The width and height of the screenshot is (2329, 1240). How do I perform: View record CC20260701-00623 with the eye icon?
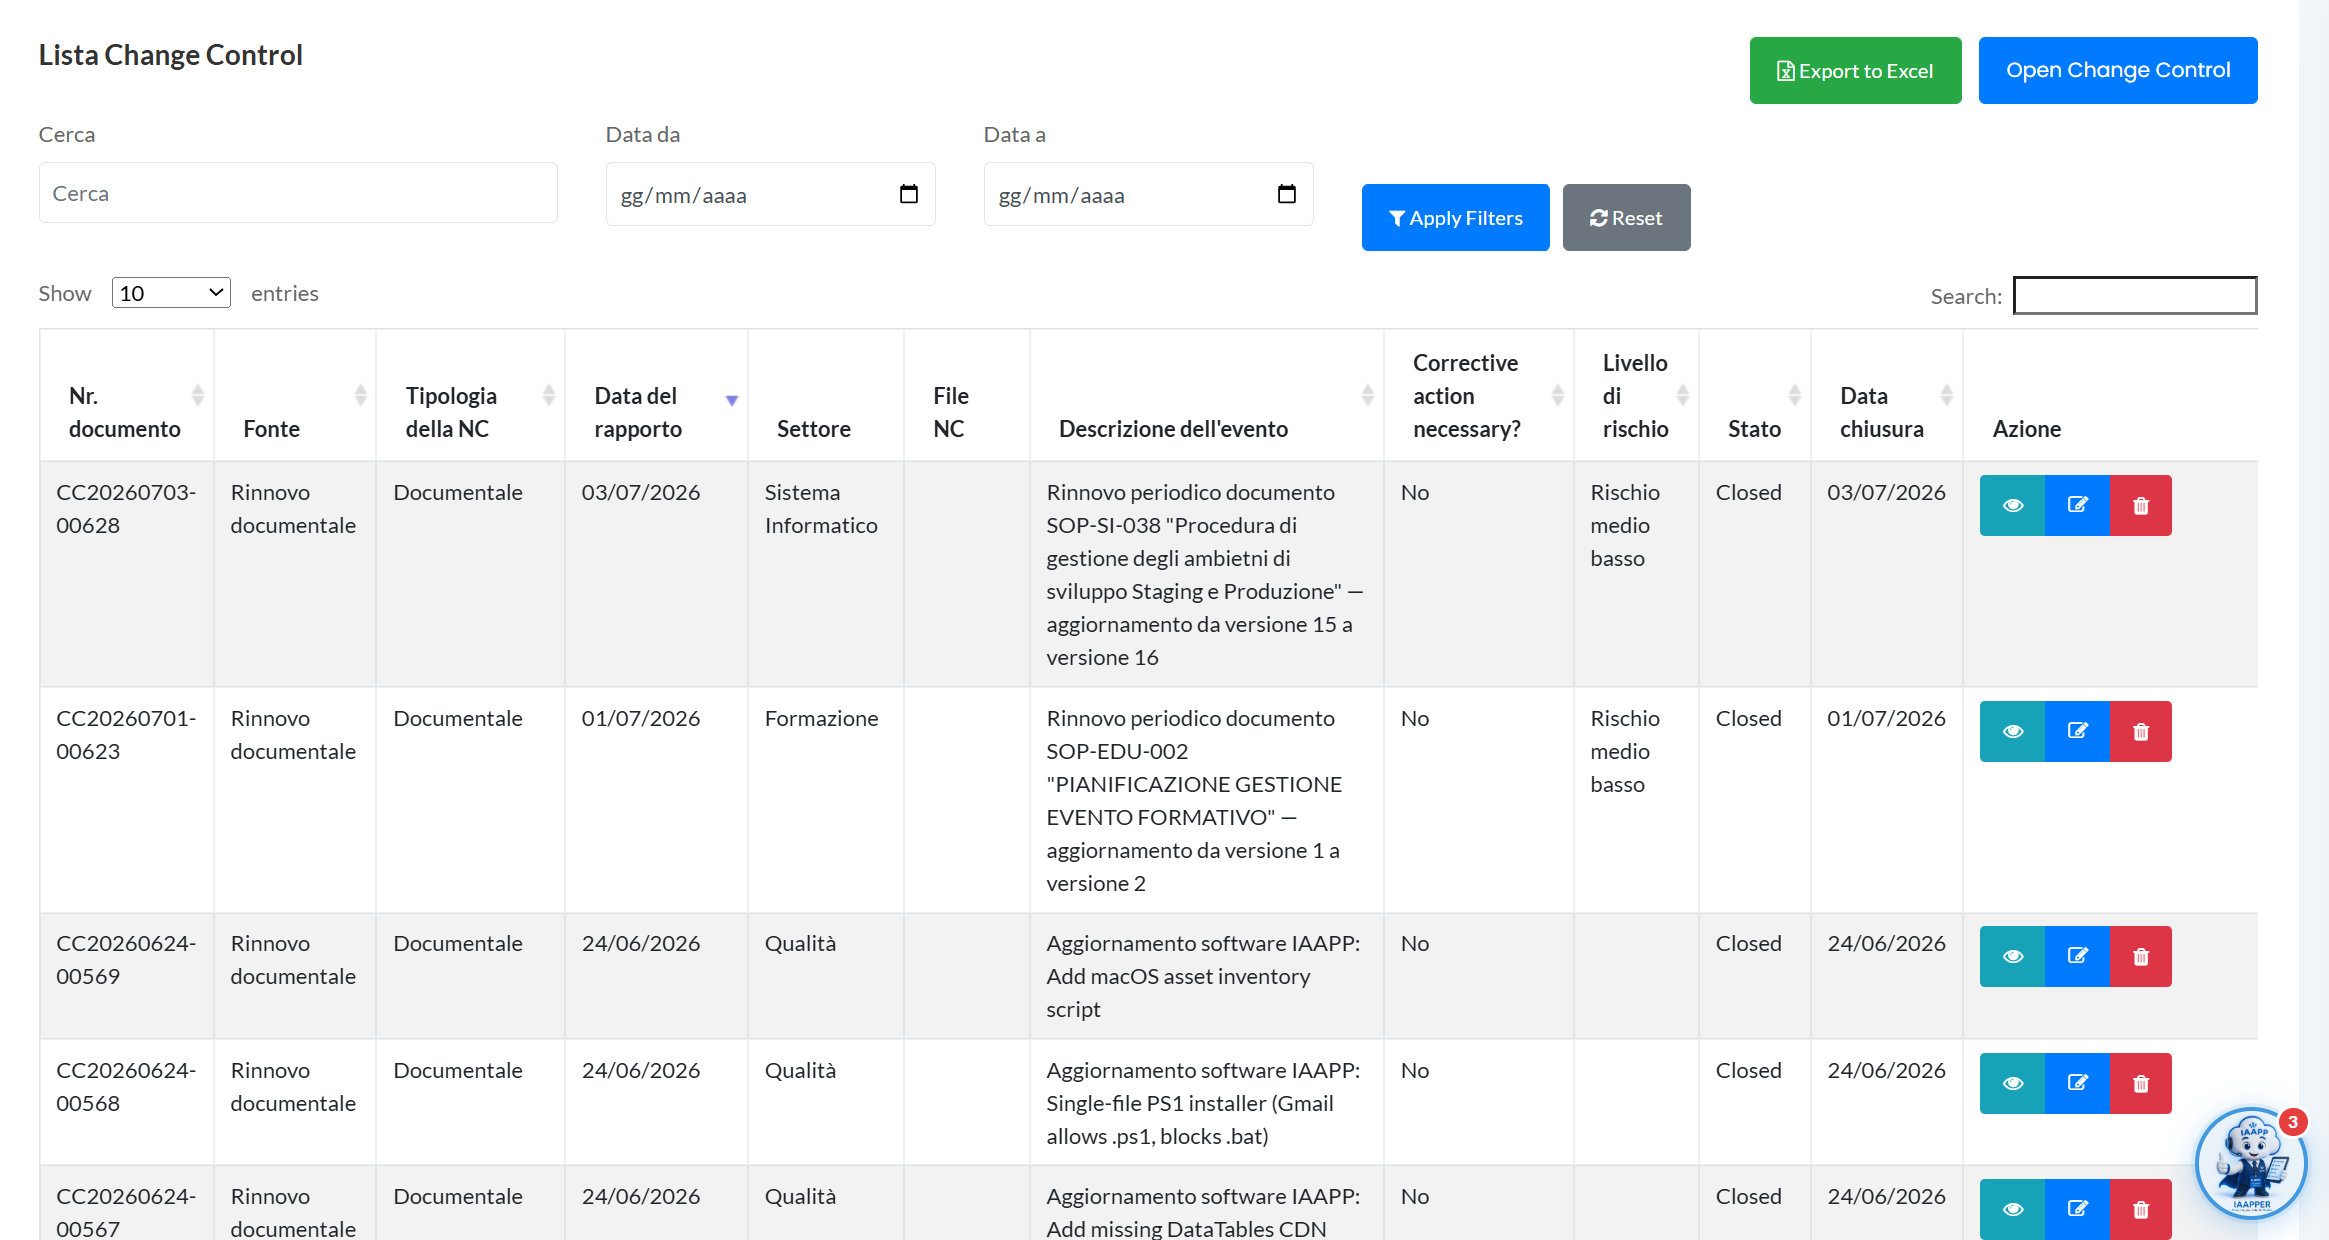[x=2012, y=731]
